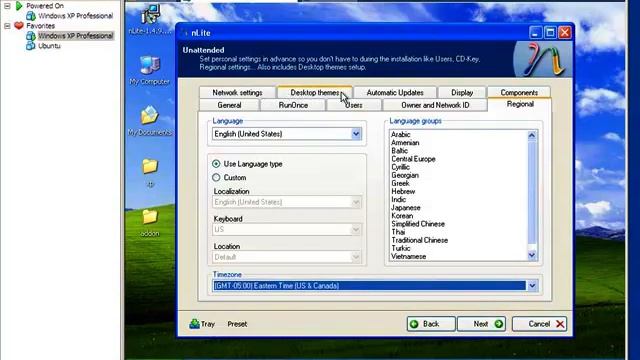
Task: Switch to Network settings tab
Action: [x=237, y=93]
